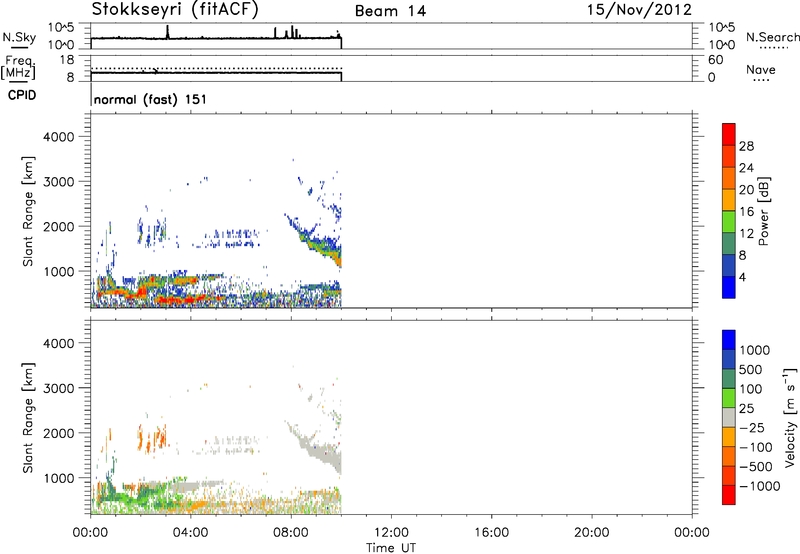The image size is (800, 554).
Task: Click the noise spike near 03:00 in the N.Sky panel
Action: (x=167, y=32)
